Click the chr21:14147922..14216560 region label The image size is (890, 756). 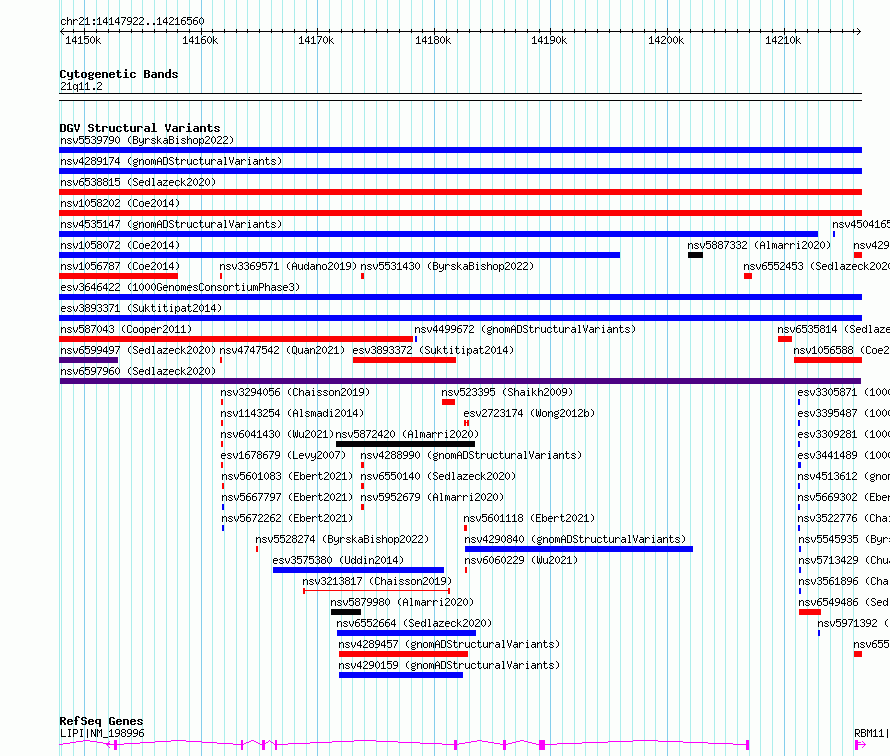click(x=132, y=21)
